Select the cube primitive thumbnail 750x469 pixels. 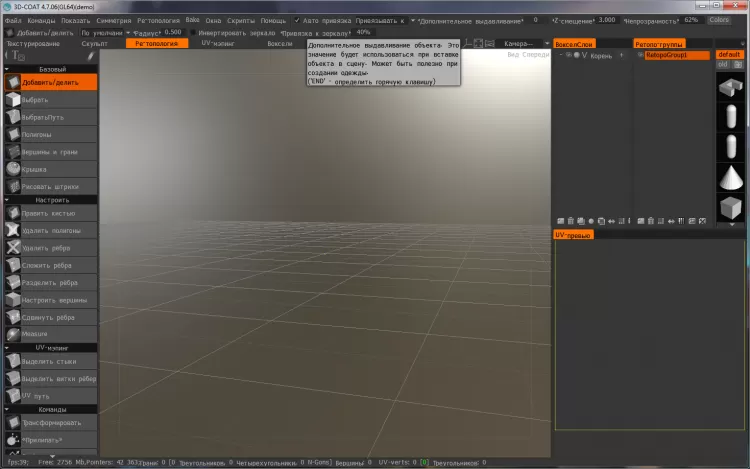731,207
